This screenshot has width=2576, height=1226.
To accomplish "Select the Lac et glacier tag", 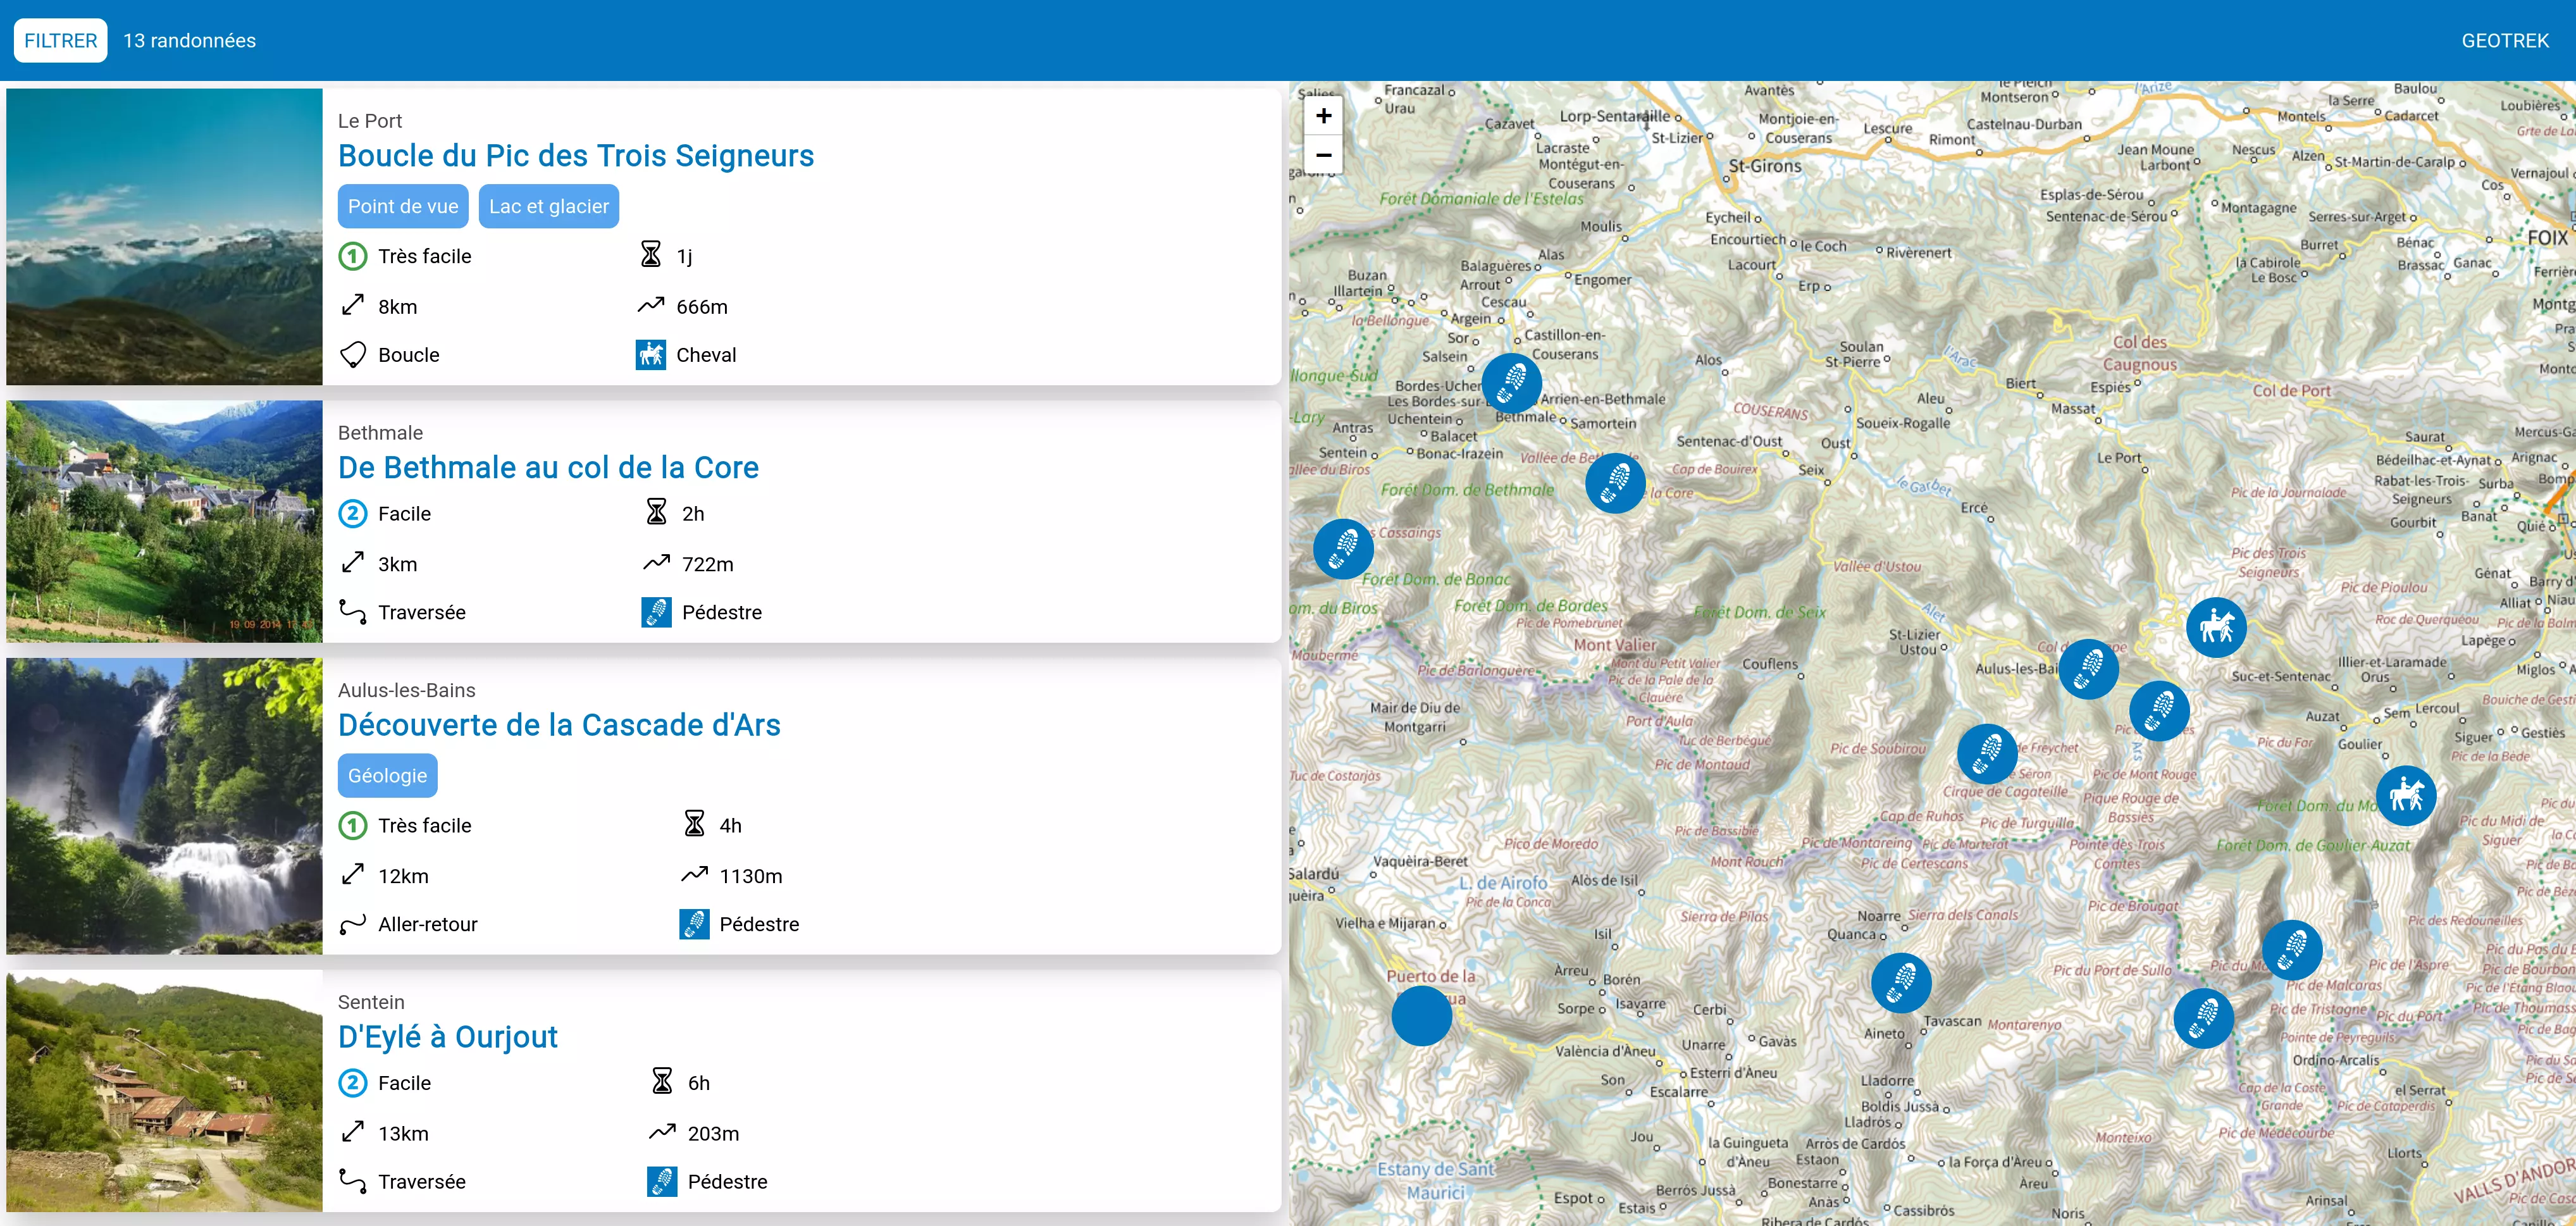I will coord(549,206).
